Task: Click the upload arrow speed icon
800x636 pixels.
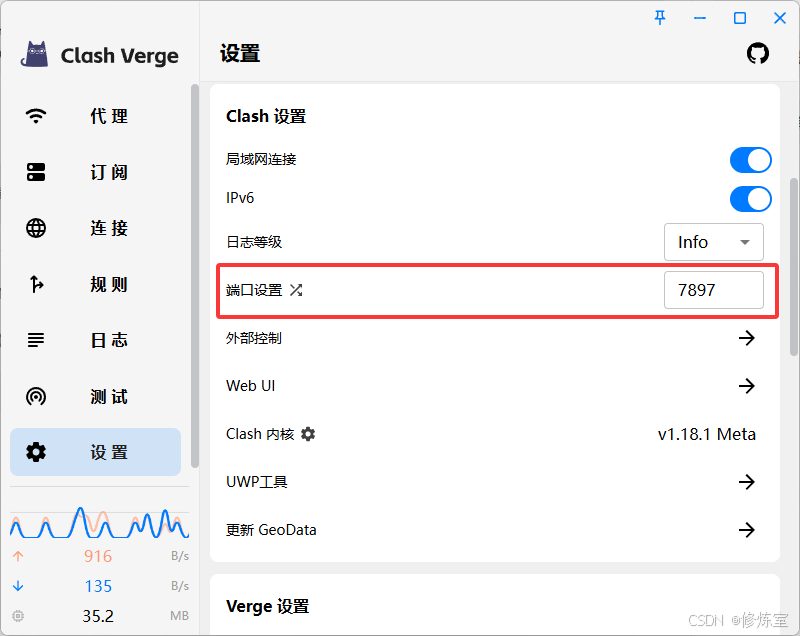Action: click(18, 556)
